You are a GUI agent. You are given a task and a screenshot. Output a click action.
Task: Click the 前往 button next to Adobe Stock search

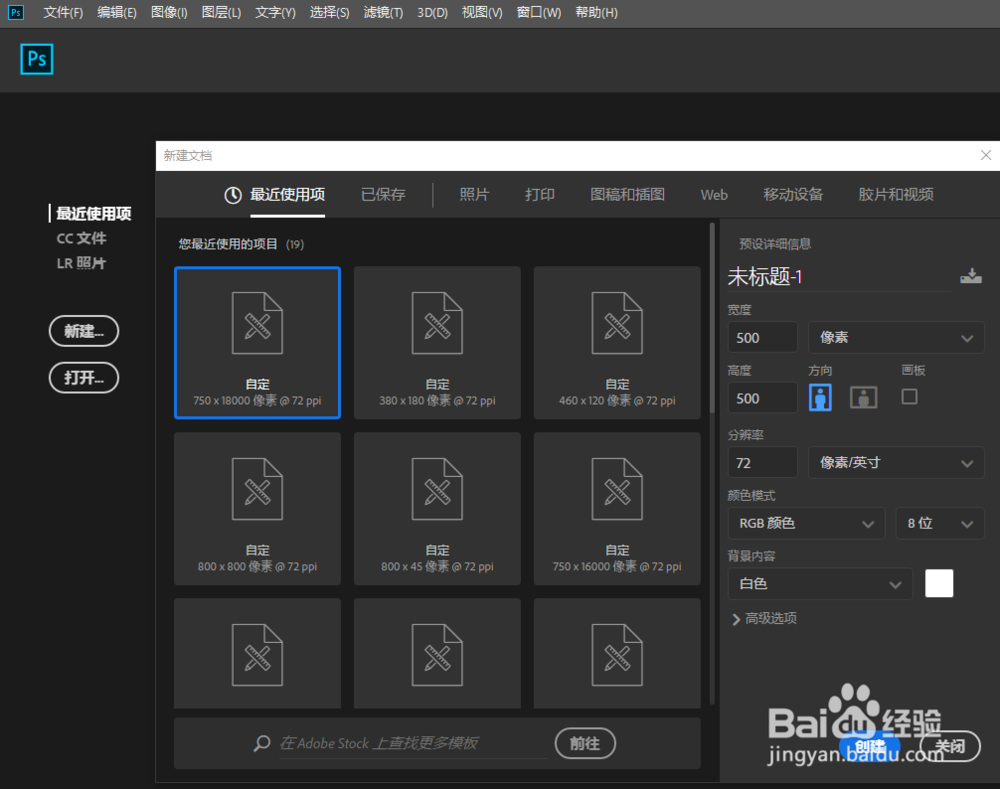point(585,743)
